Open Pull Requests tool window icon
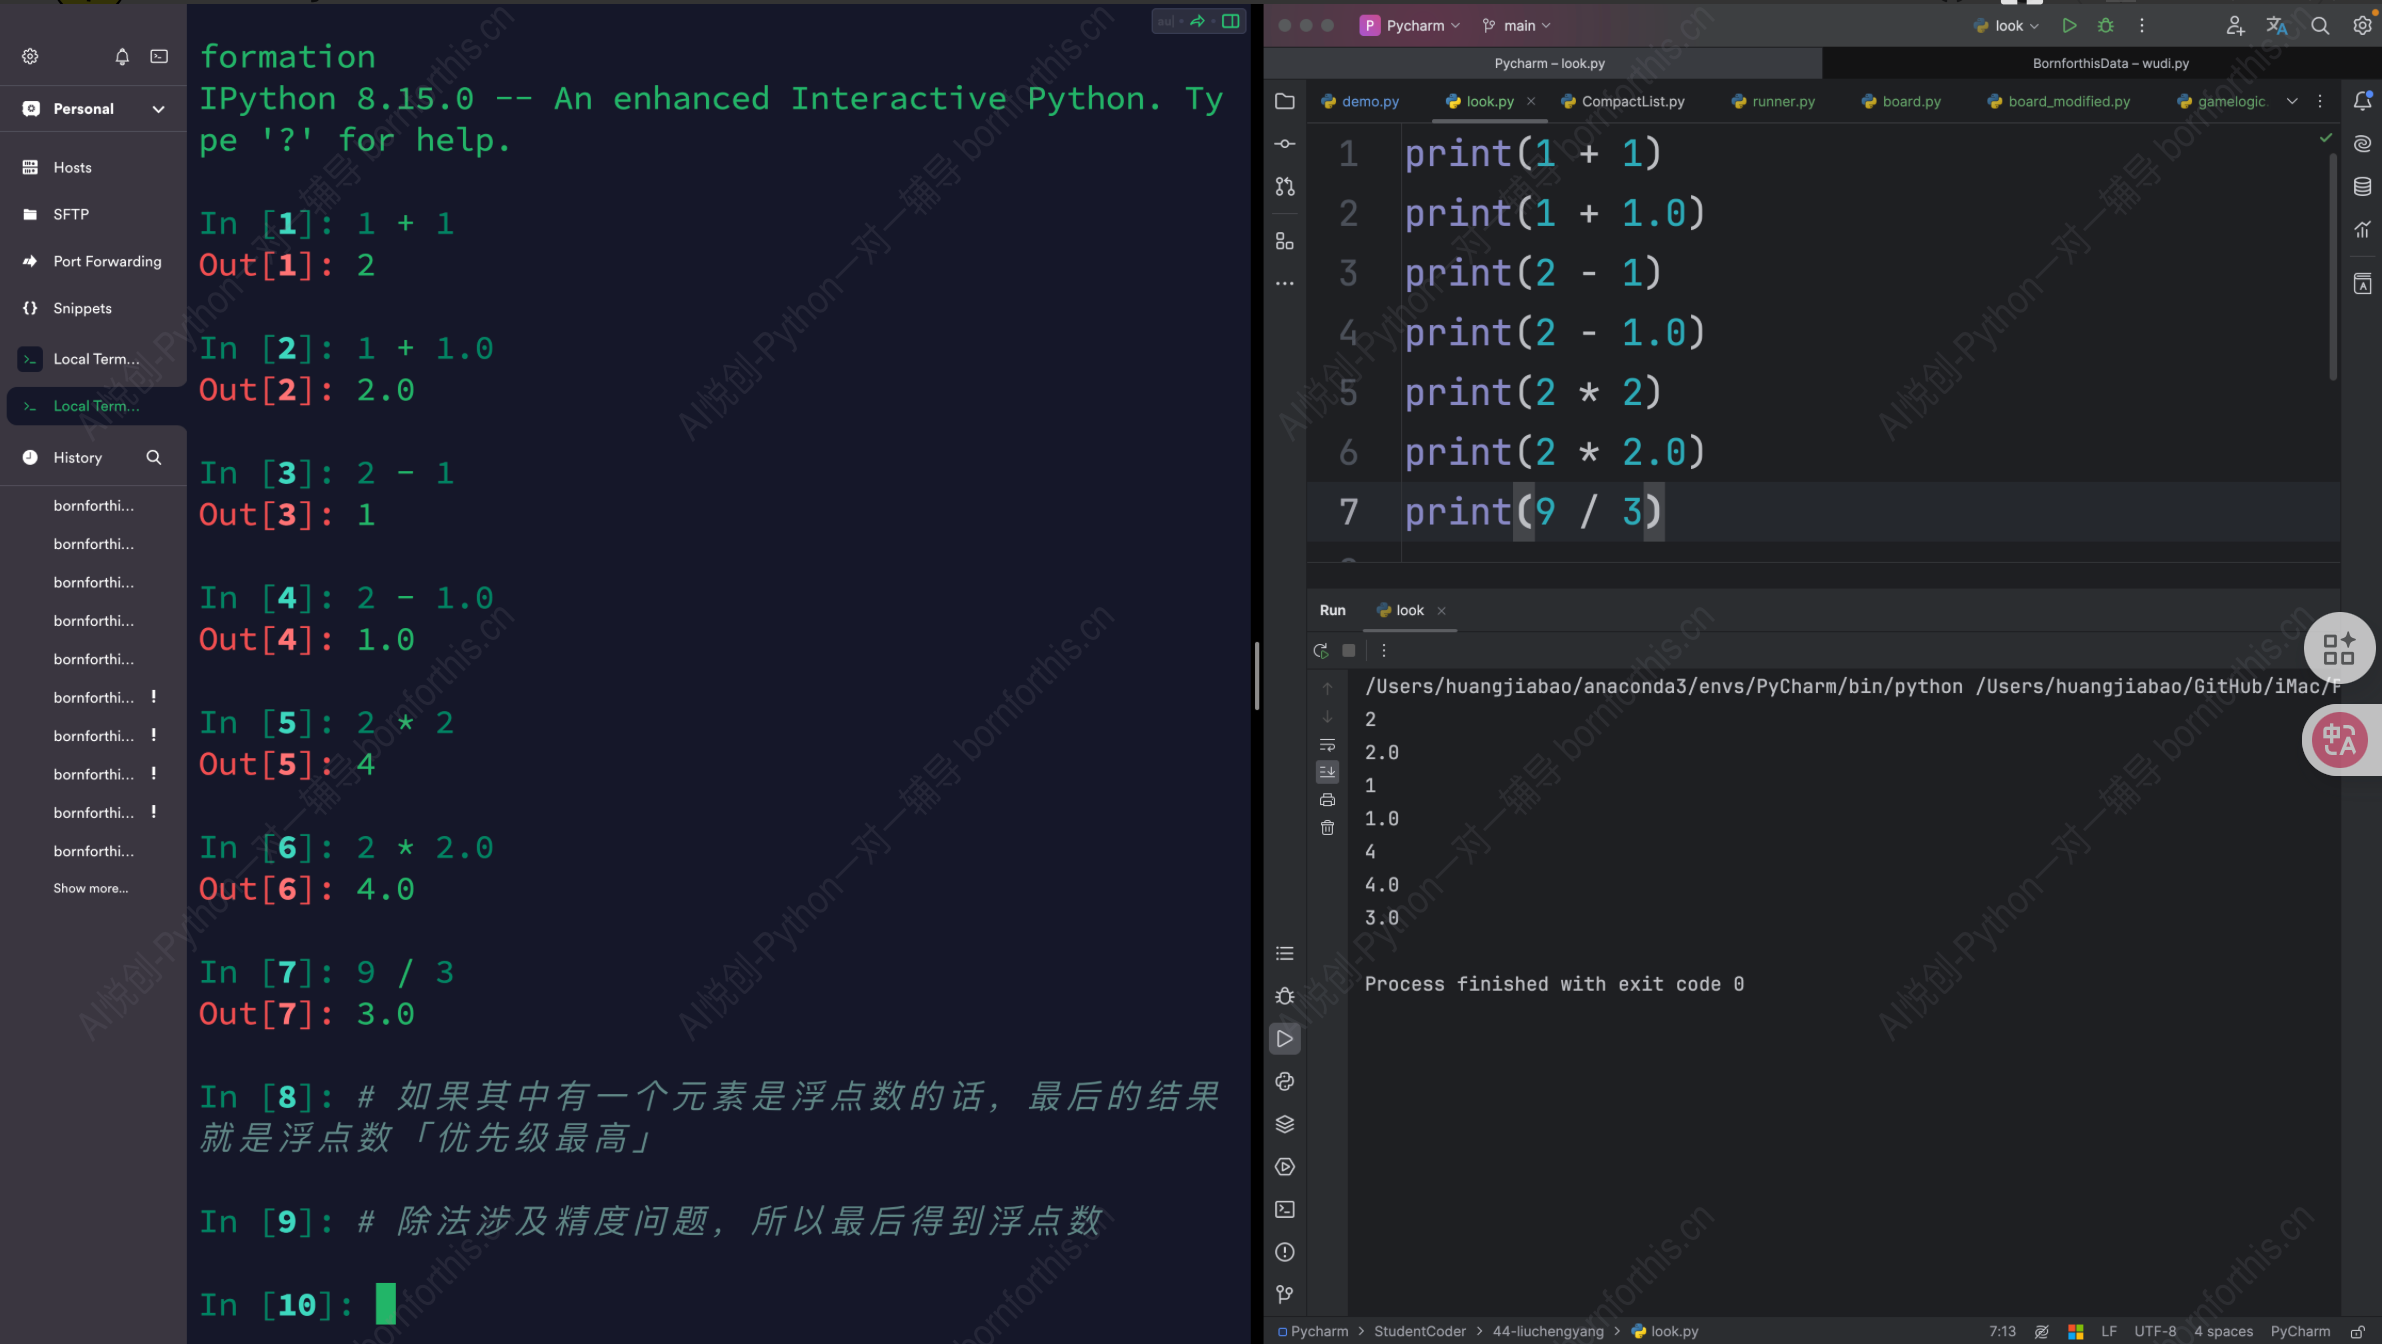The height and width of the screenshot is (1344, 2382). point(1285,187)
